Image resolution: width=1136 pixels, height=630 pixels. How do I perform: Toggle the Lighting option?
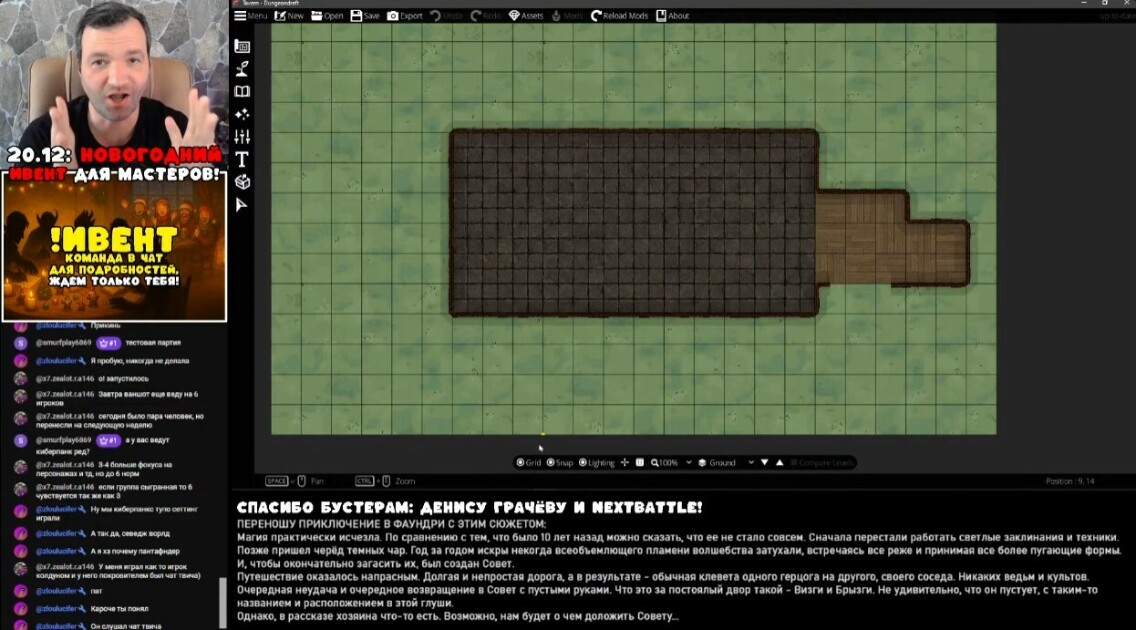pyautogui.click(x=596, y=463)
